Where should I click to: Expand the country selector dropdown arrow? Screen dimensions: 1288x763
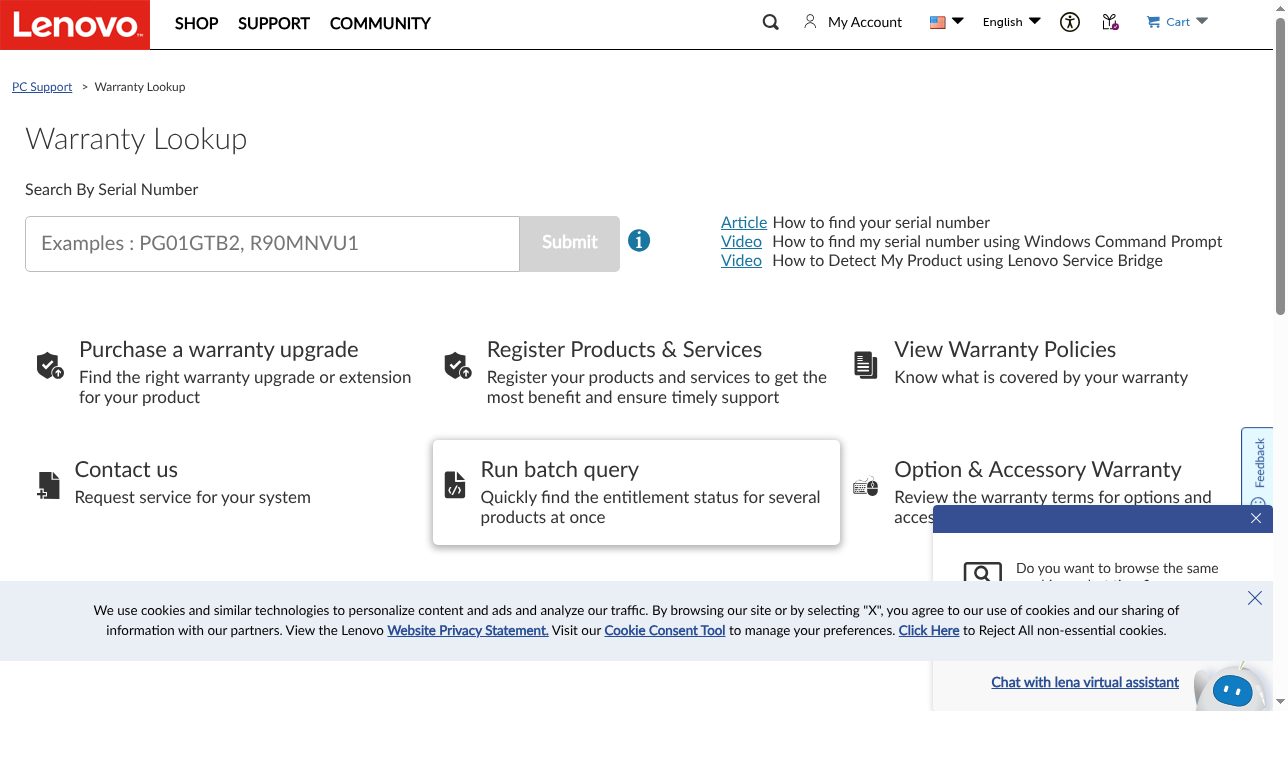tap(958, 21)
